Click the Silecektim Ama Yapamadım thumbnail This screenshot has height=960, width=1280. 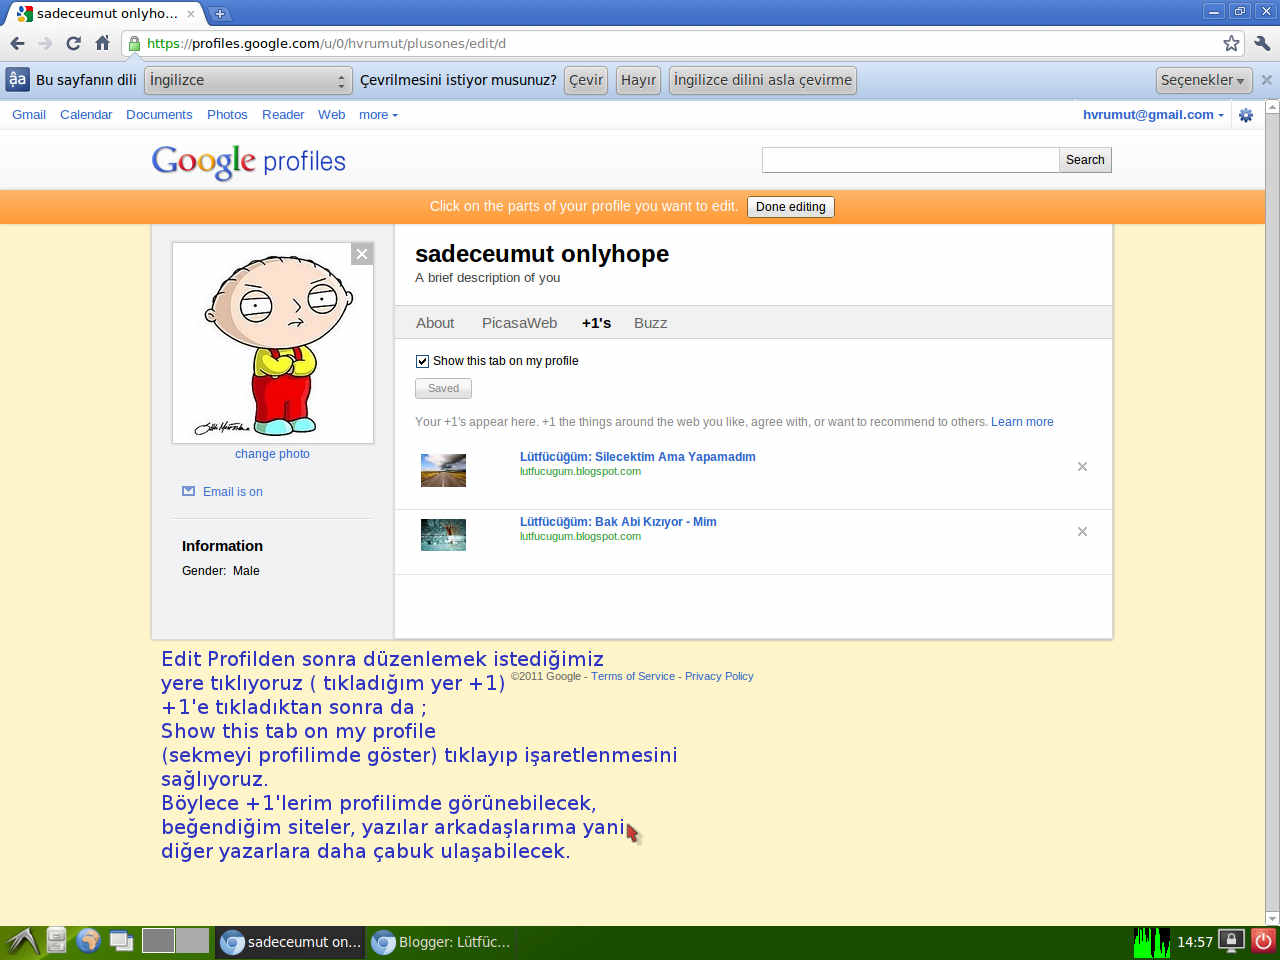[x=443, y=470]
